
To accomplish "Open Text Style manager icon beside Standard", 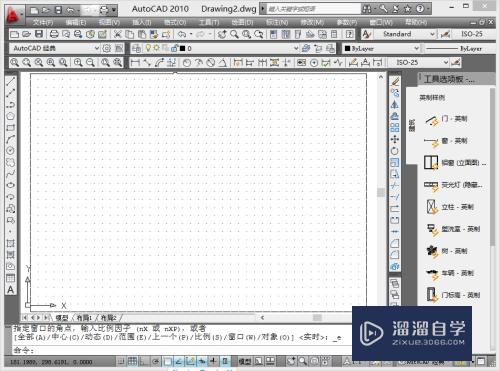I will click(367, 34).
